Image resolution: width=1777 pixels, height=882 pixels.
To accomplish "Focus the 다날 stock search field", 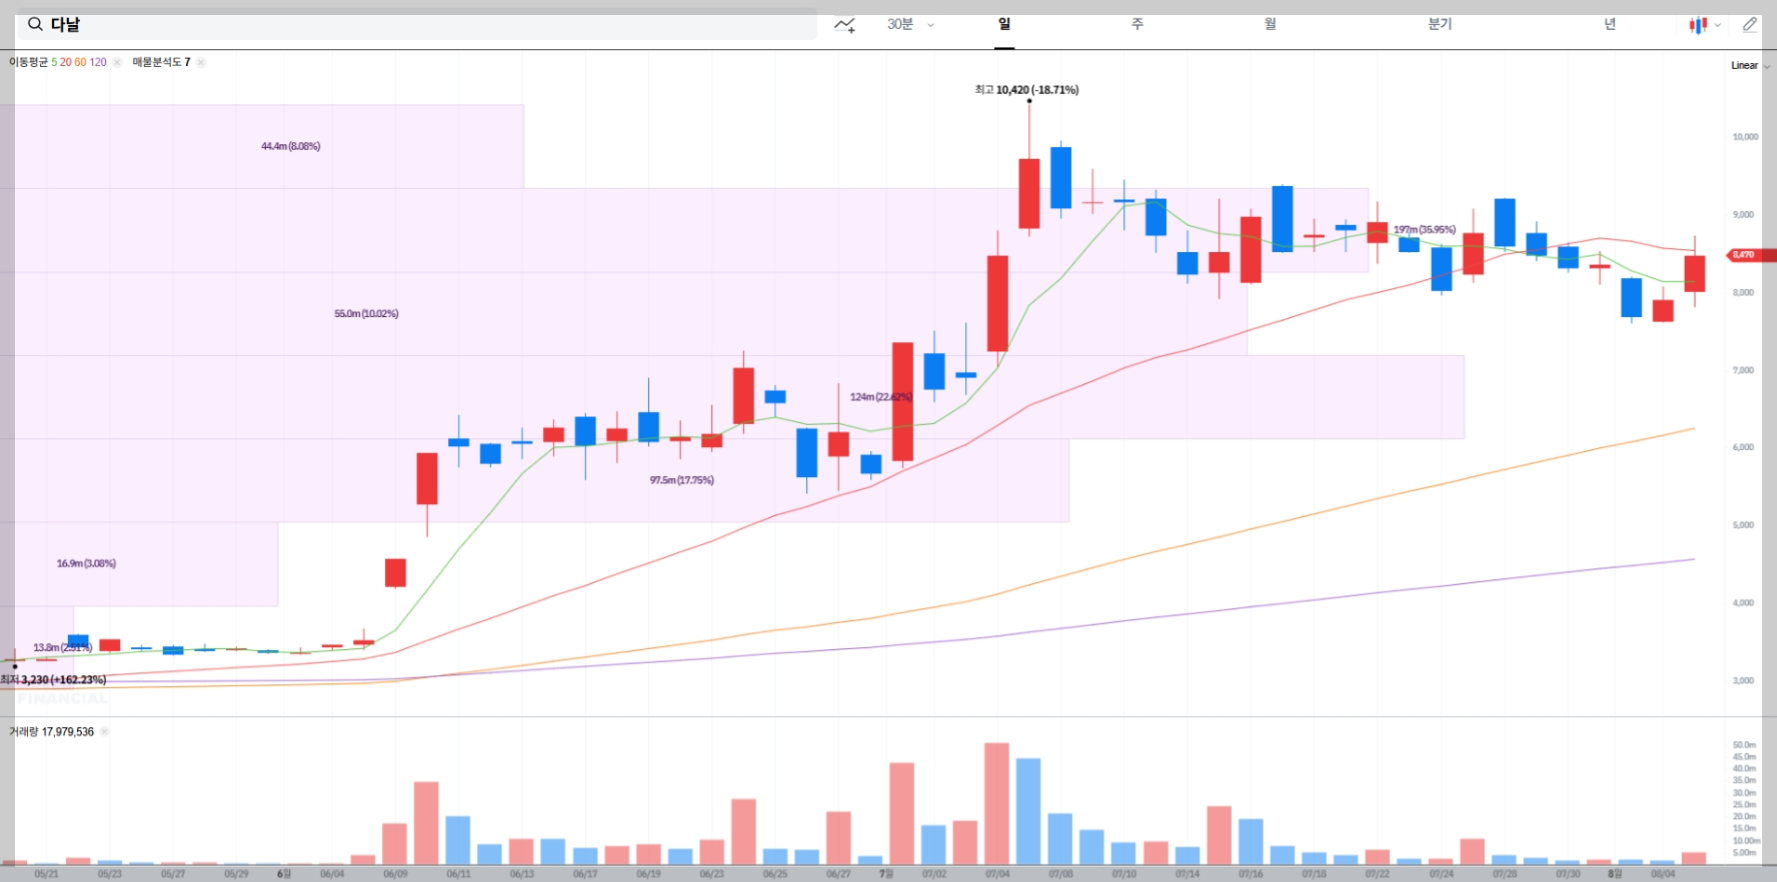I will [417, 25].
